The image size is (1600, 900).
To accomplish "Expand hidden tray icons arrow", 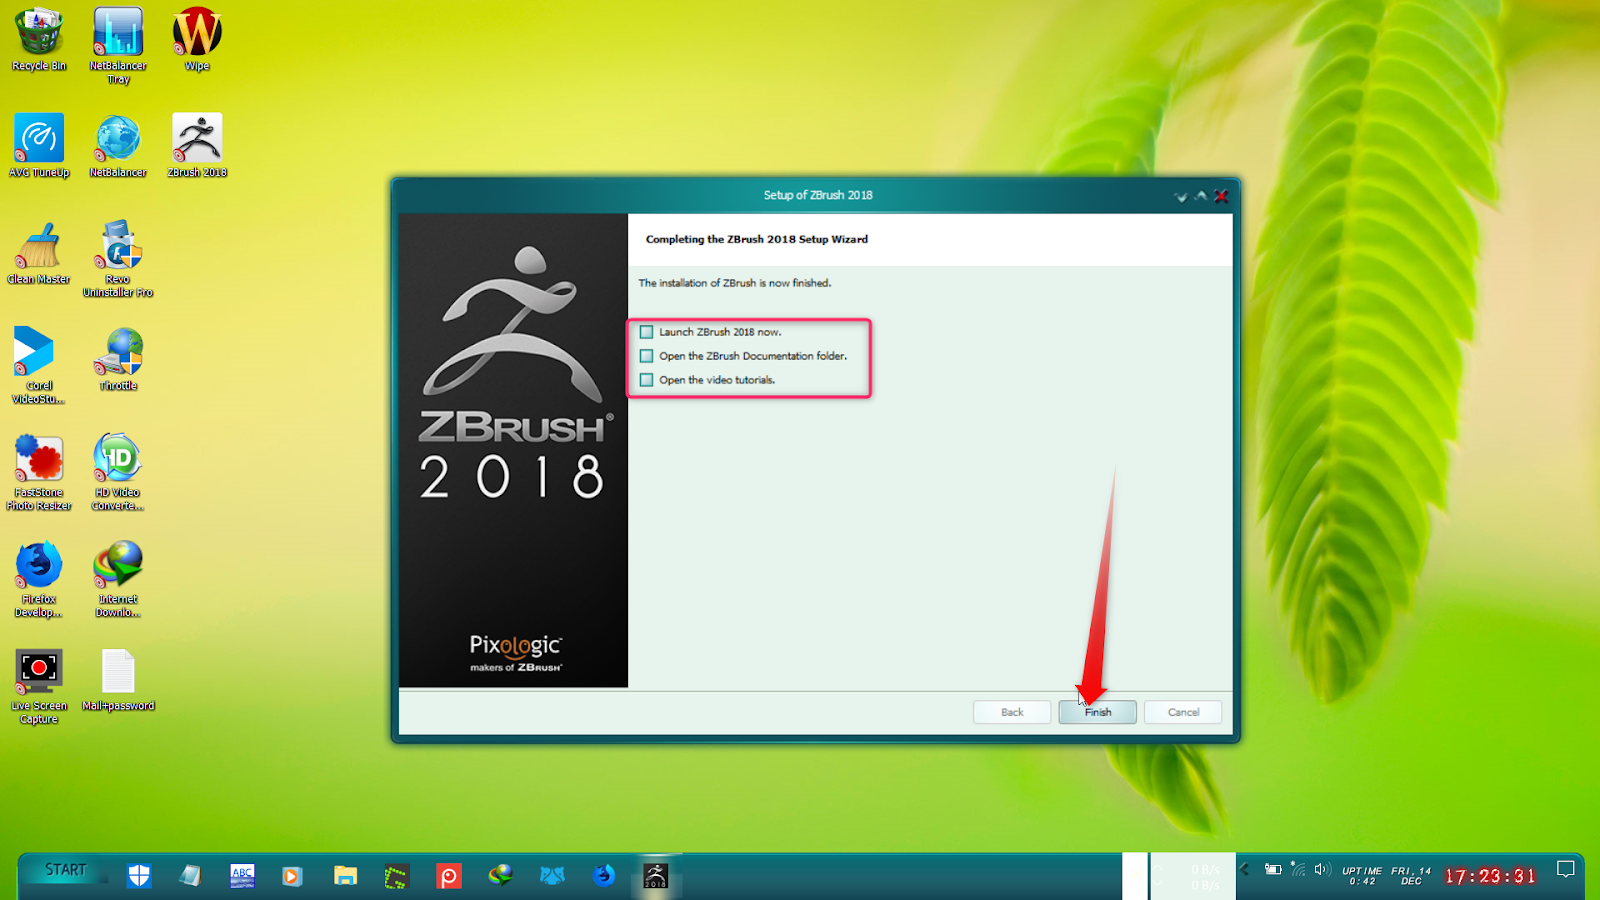I will pyautogui.click(x=1245, y=870).
